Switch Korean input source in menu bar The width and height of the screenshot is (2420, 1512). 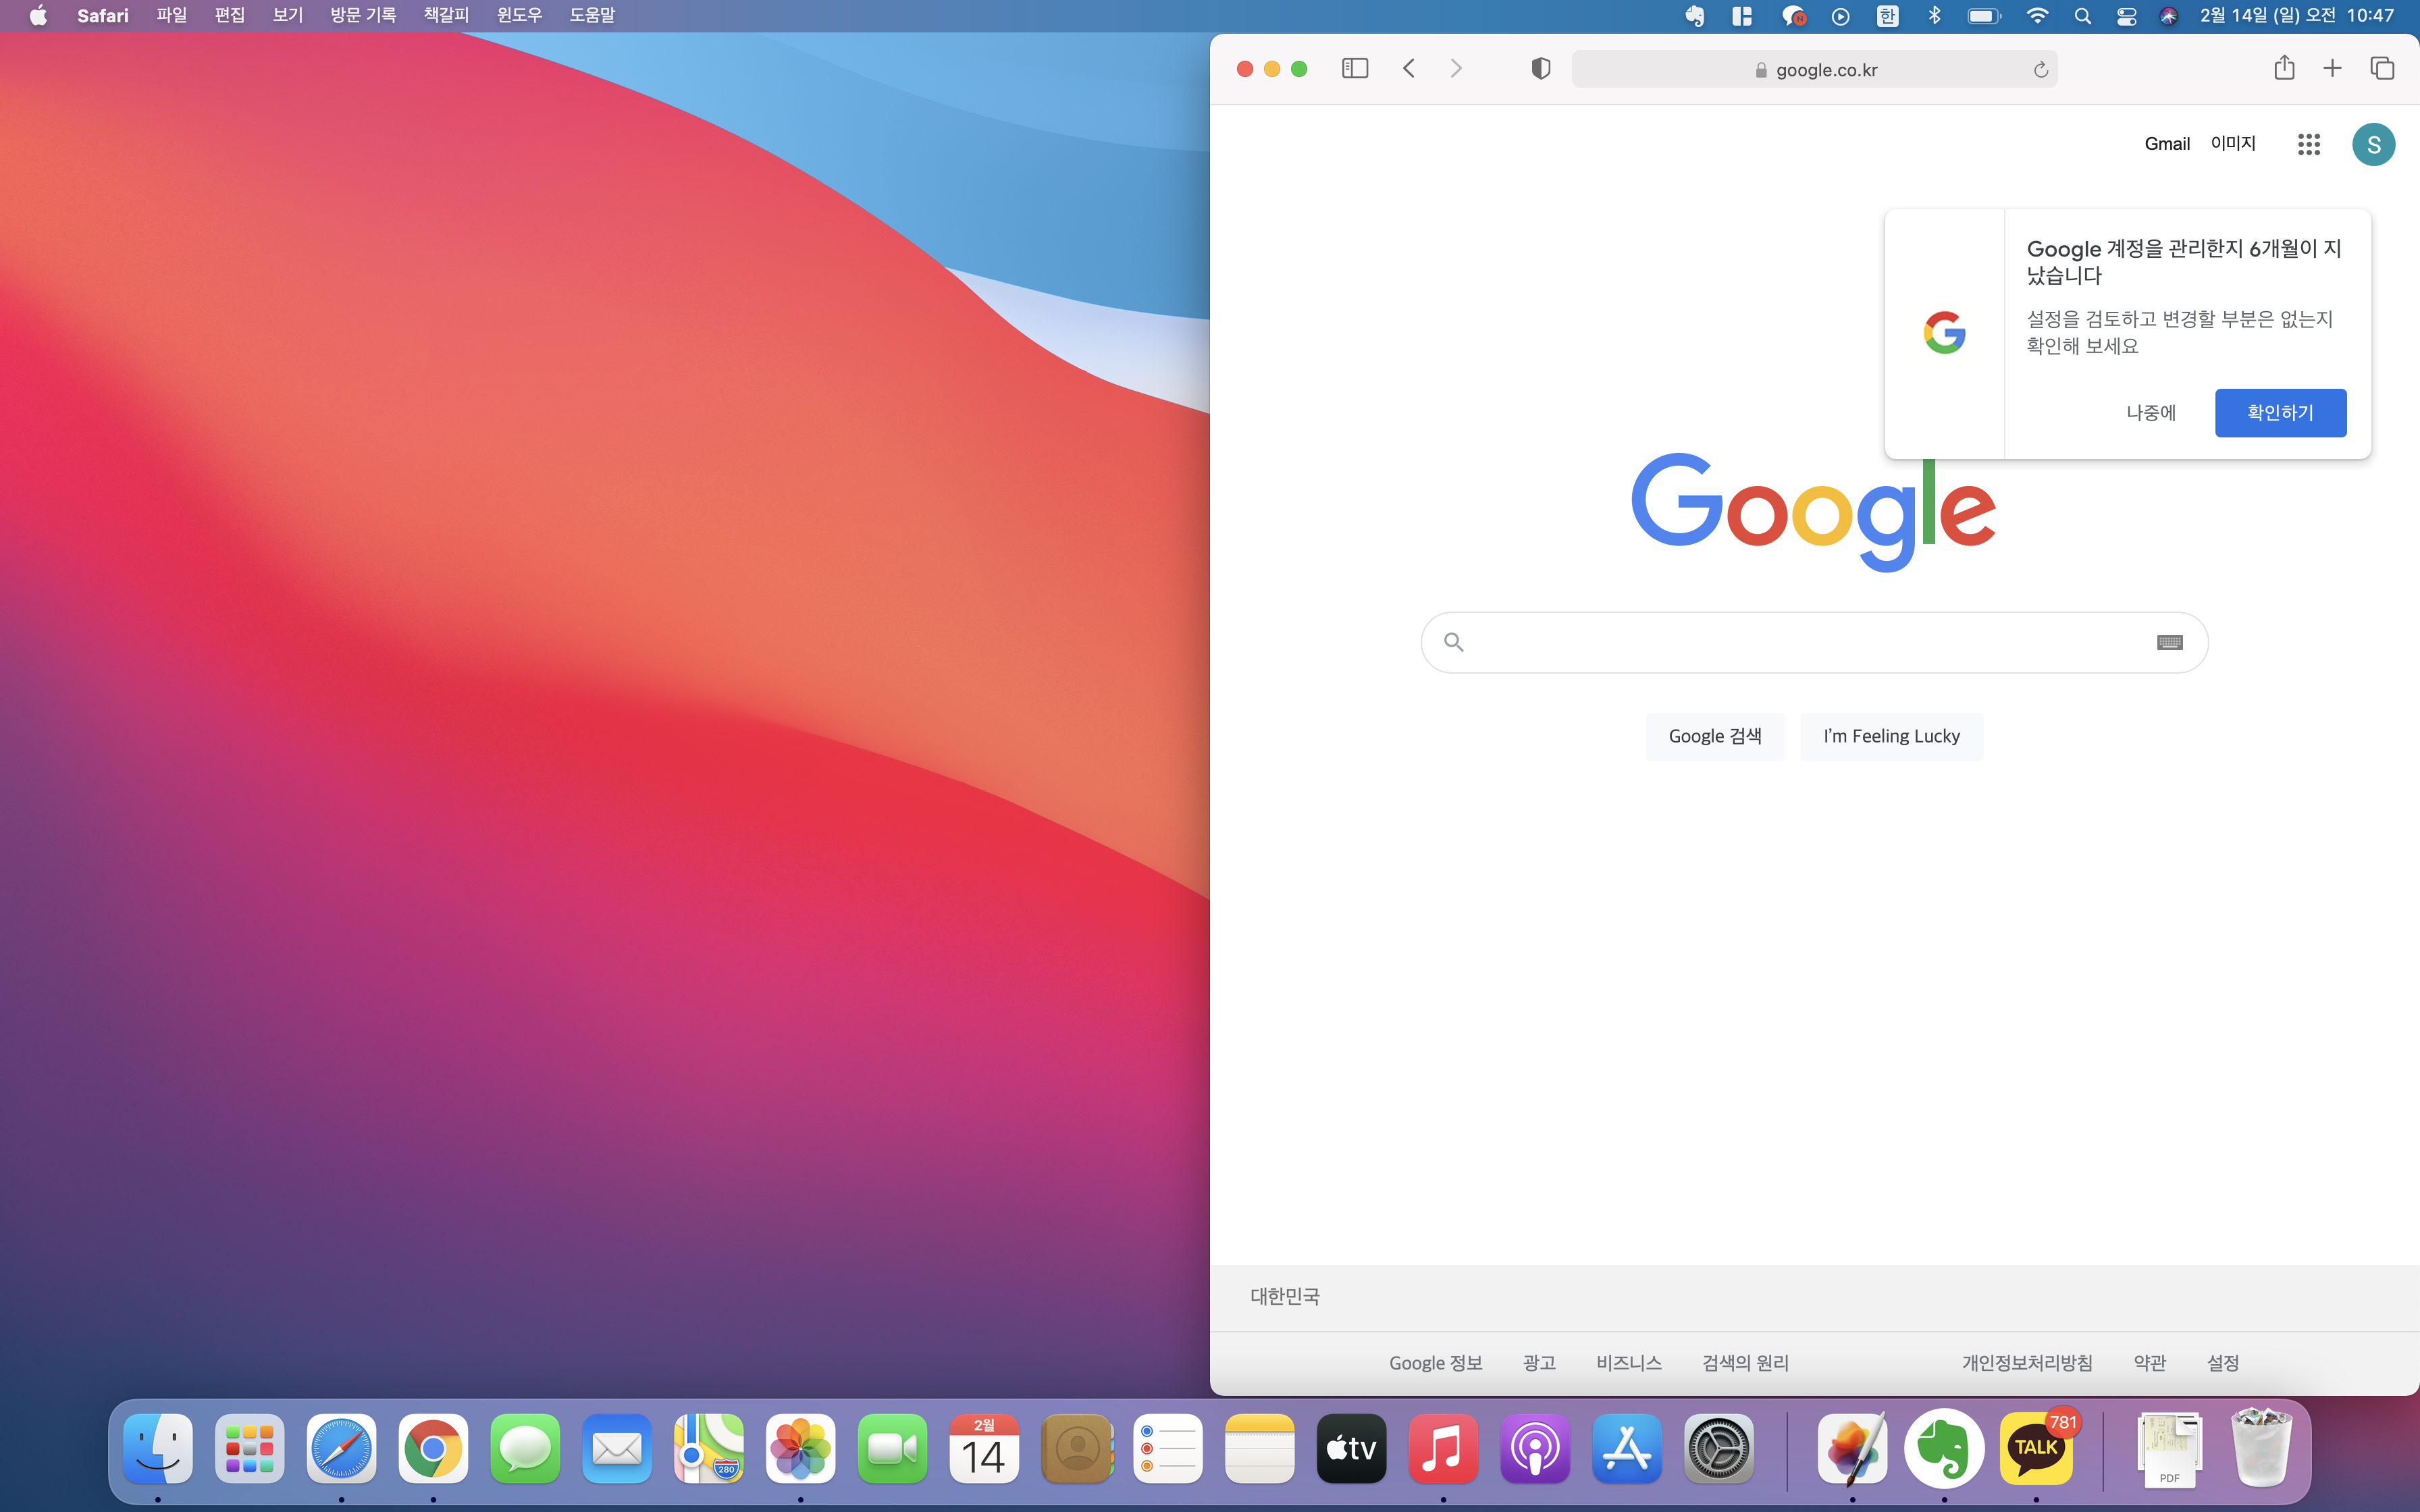point(1887,15)
